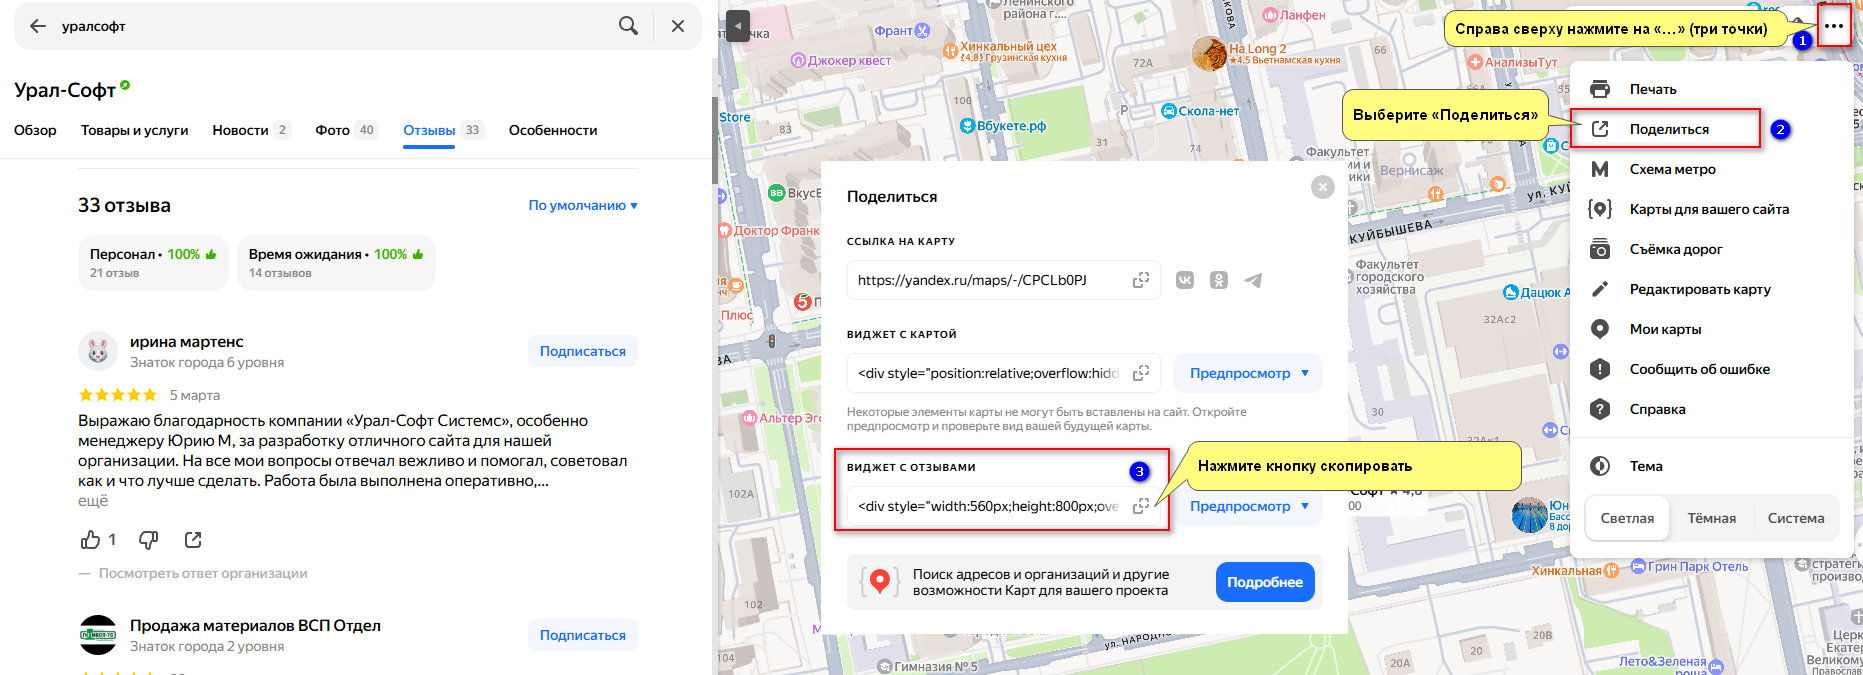Select Поделиться in the menu

coord(1668,129)
